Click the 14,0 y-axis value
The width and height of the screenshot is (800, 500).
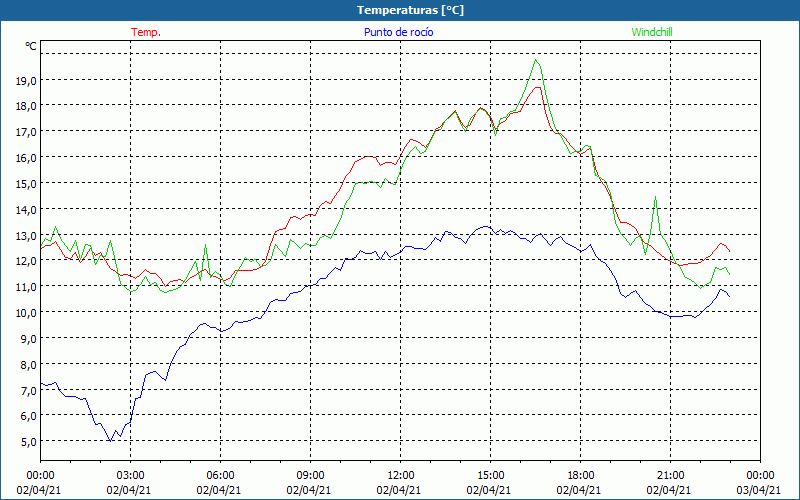pyautogui.click(x=26, y=210)
